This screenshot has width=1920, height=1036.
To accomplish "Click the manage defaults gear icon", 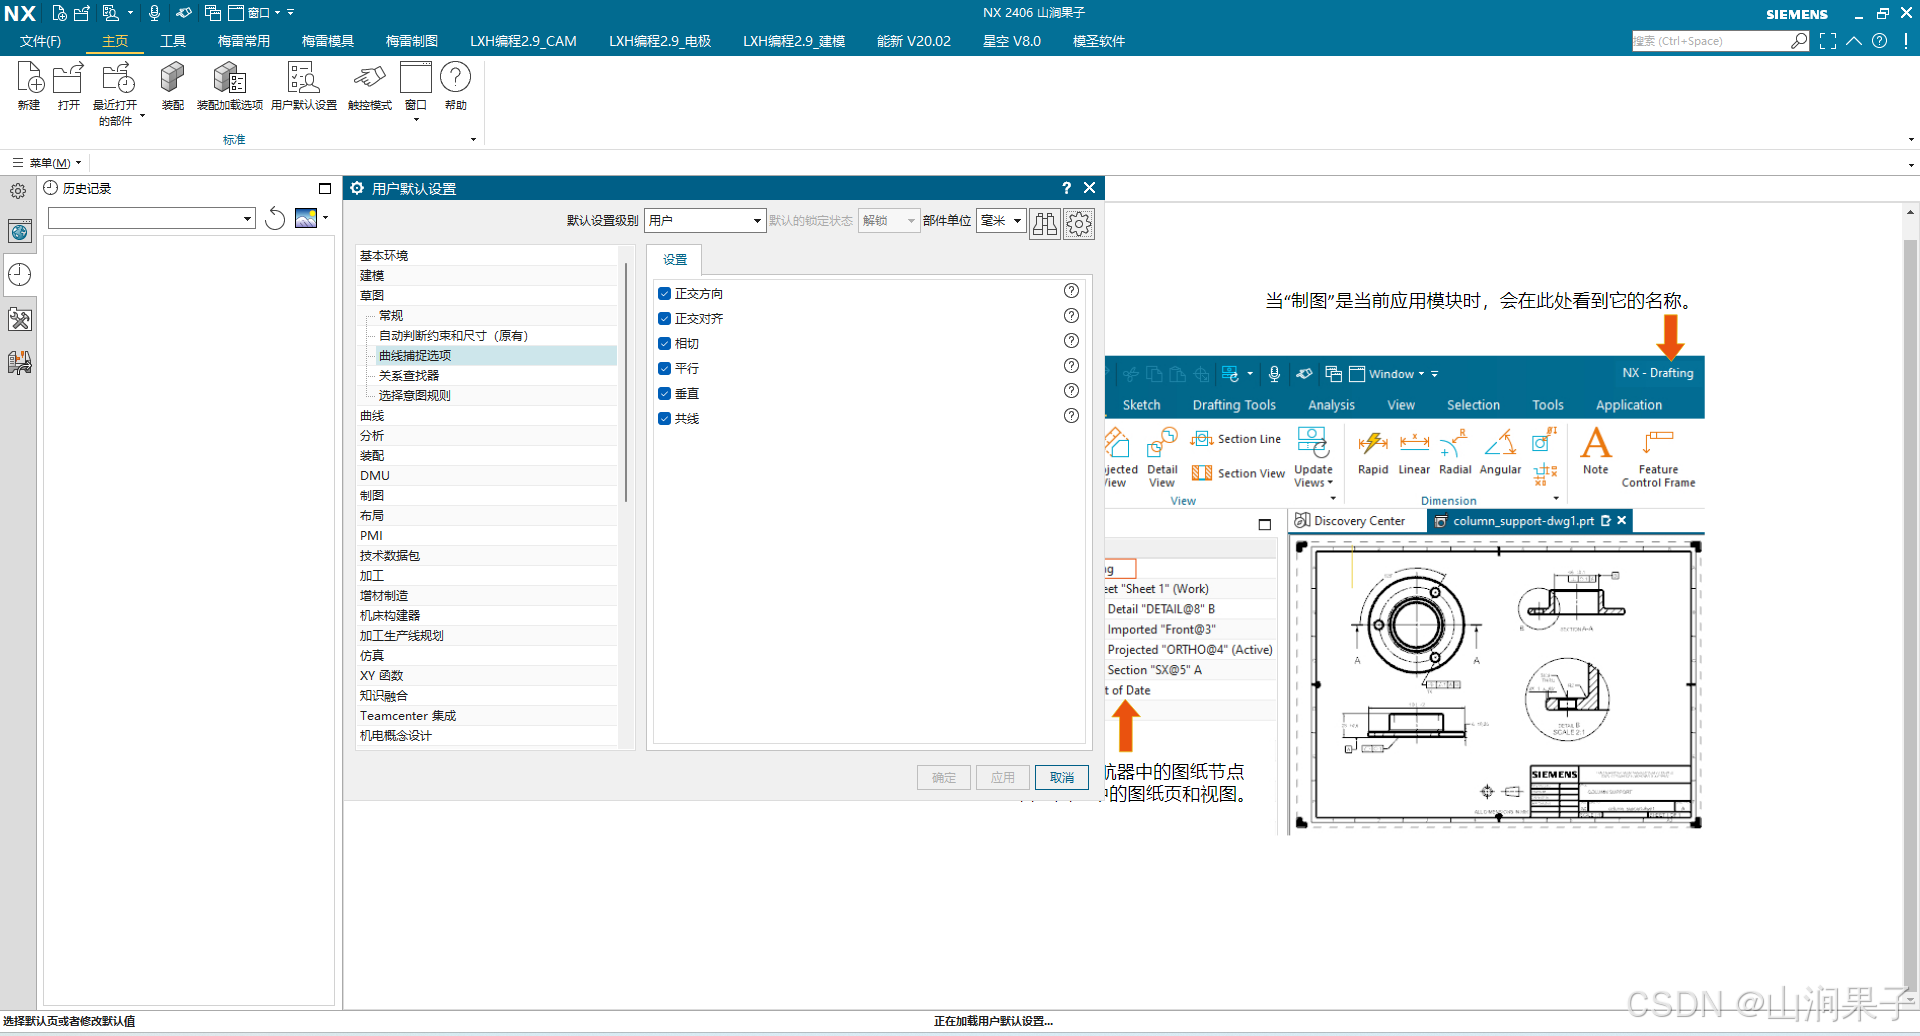I will 1079,224.
